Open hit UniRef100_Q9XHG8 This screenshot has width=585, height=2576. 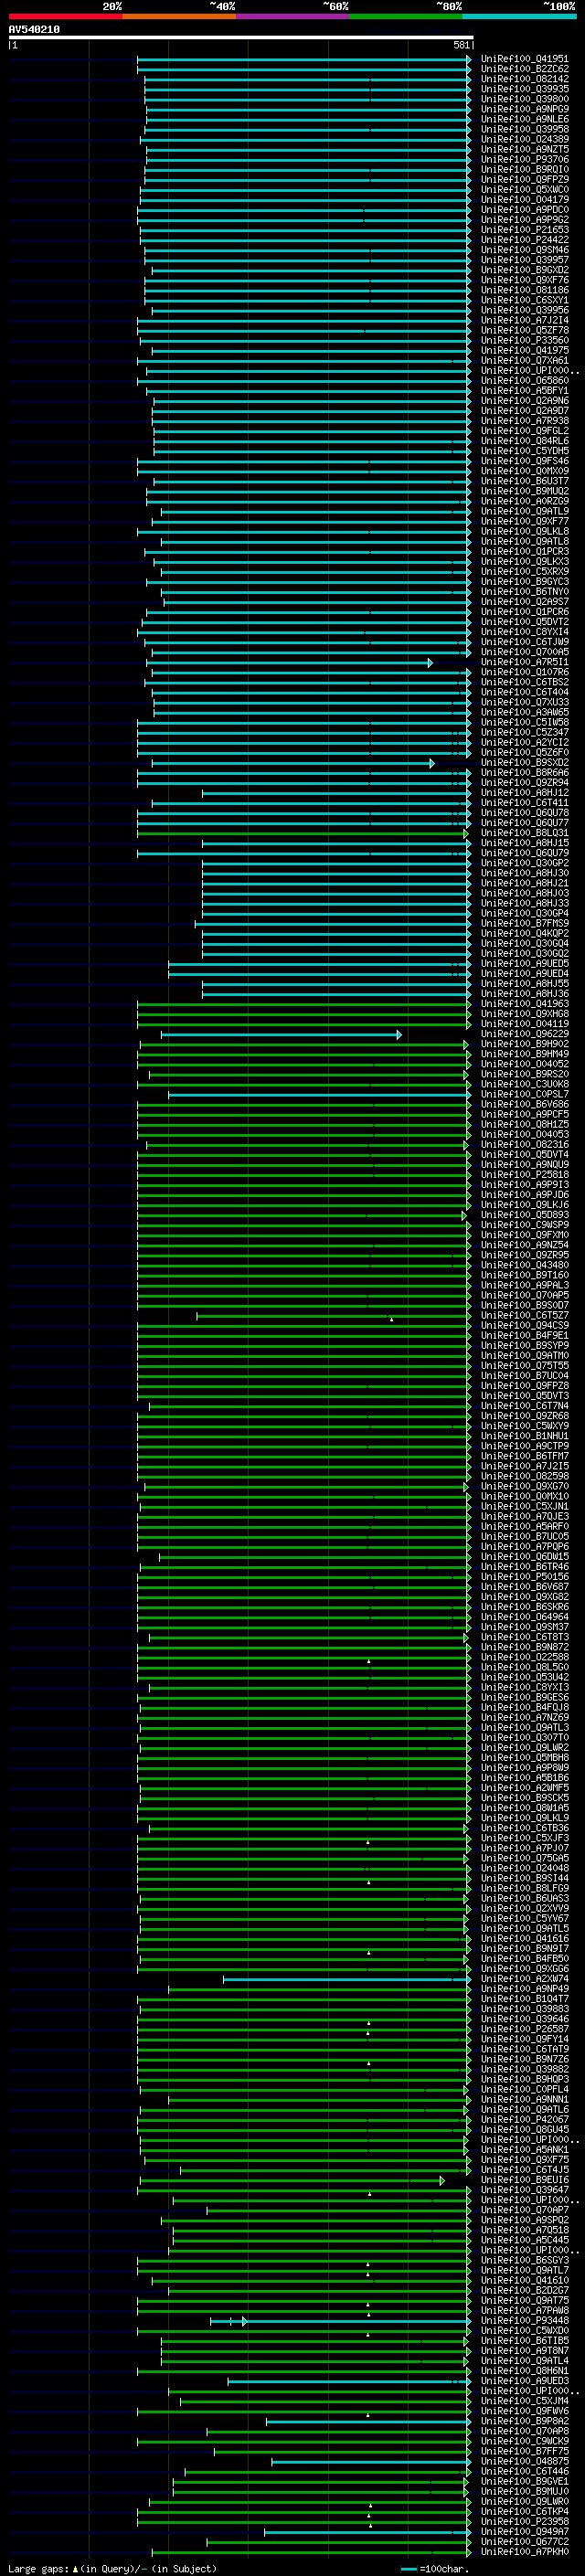coord(524,1014)
